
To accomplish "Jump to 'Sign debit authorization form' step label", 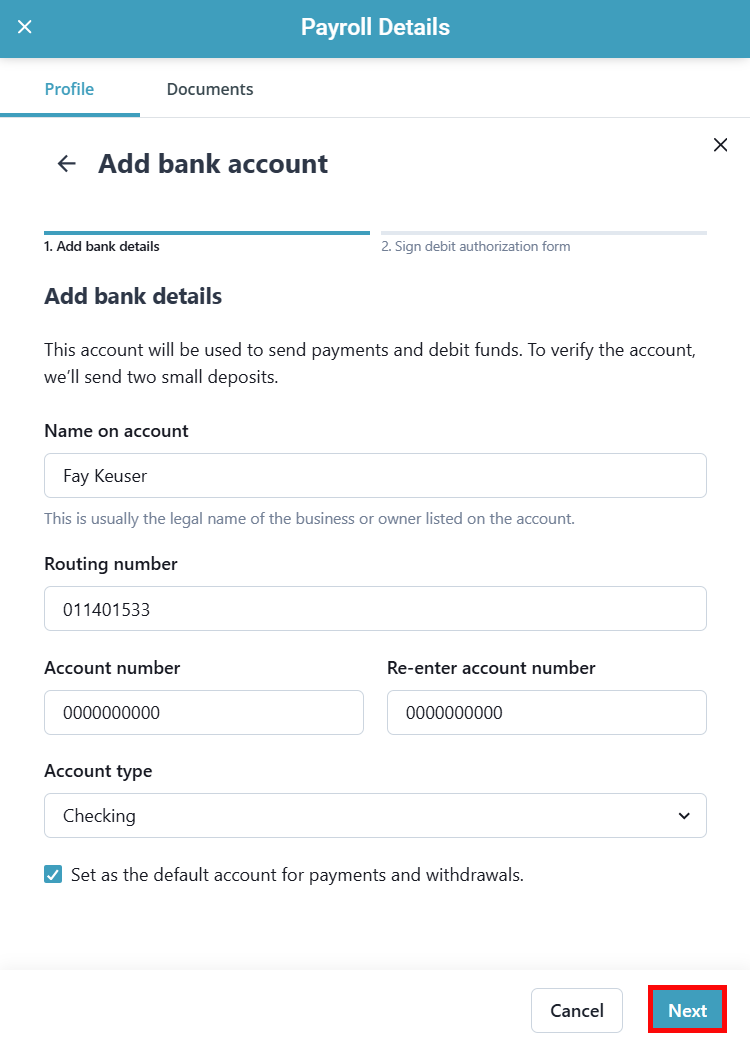I will [476, 247].
